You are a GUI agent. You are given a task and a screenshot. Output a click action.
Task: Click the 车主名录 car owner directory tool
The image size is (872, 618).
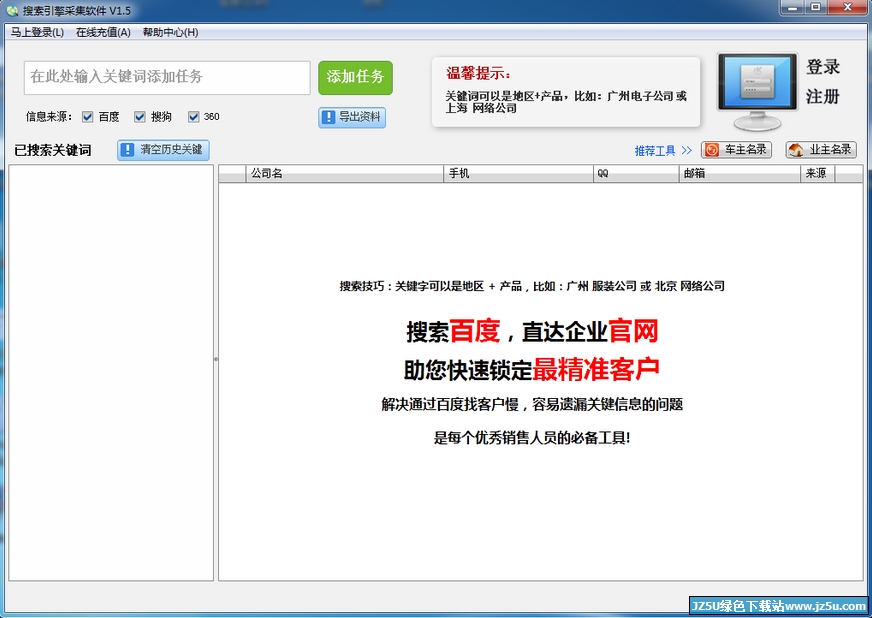tap(736, 150)
